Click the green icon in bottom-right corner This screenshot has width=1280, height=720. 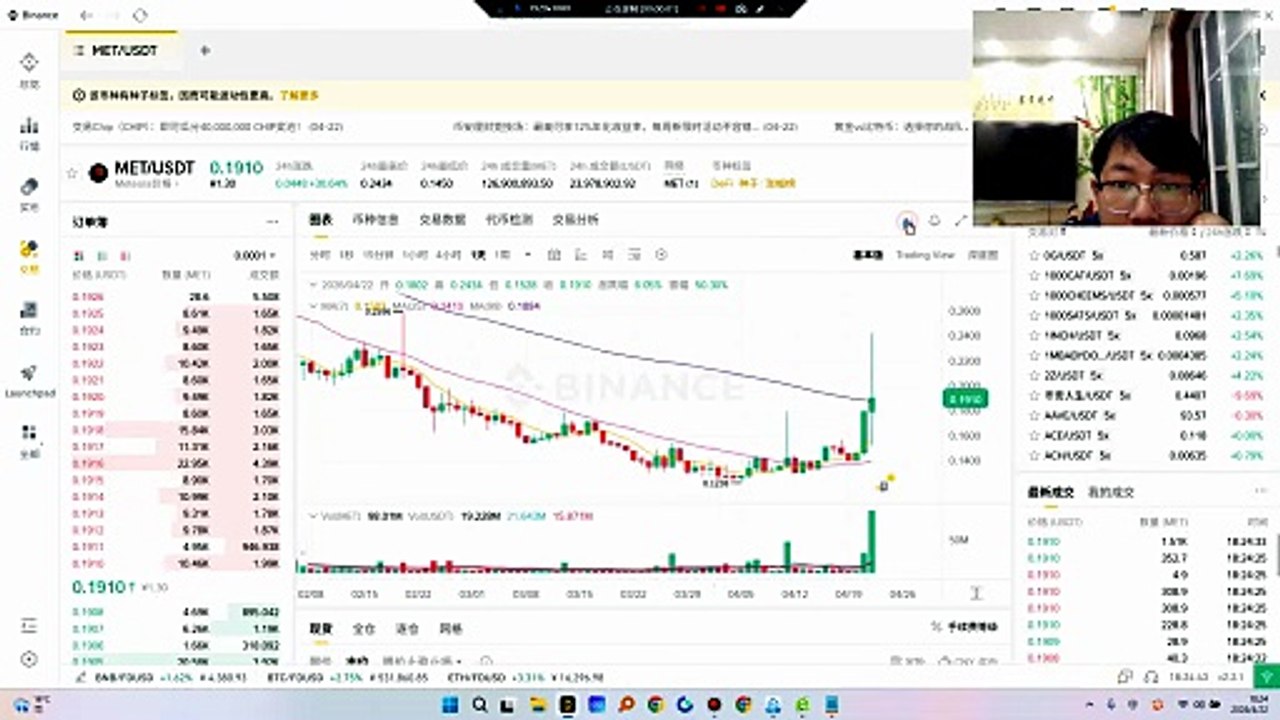pyautogui.click(x=1266, y=677)
